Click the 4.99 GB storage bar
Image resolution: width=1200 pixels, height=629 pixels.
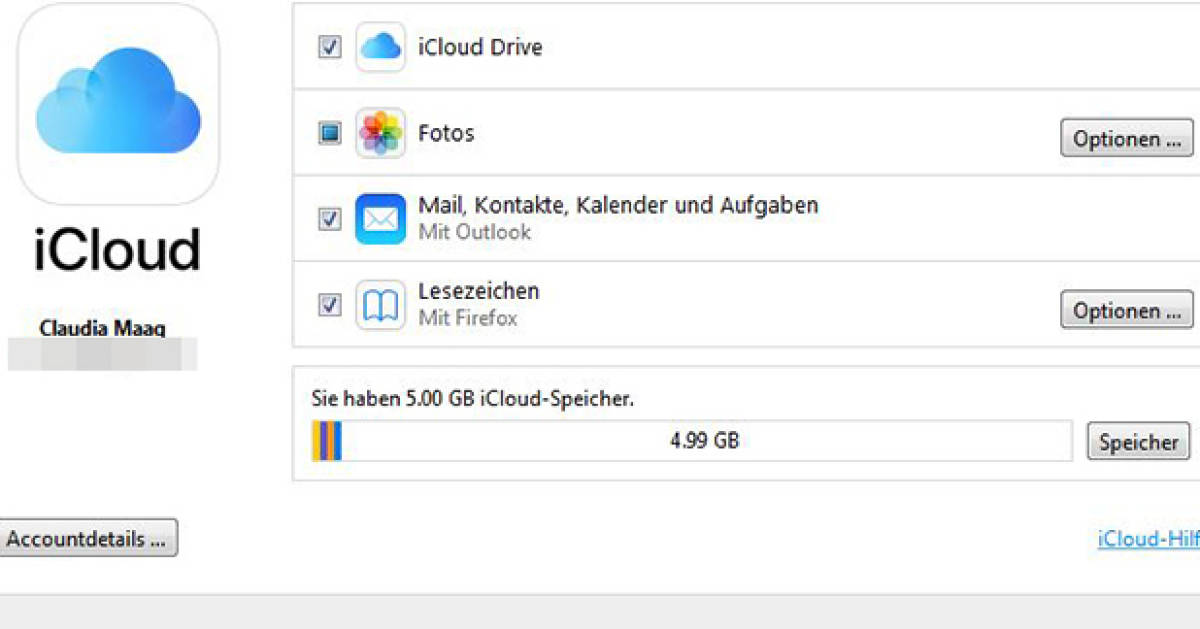(691, 440)
